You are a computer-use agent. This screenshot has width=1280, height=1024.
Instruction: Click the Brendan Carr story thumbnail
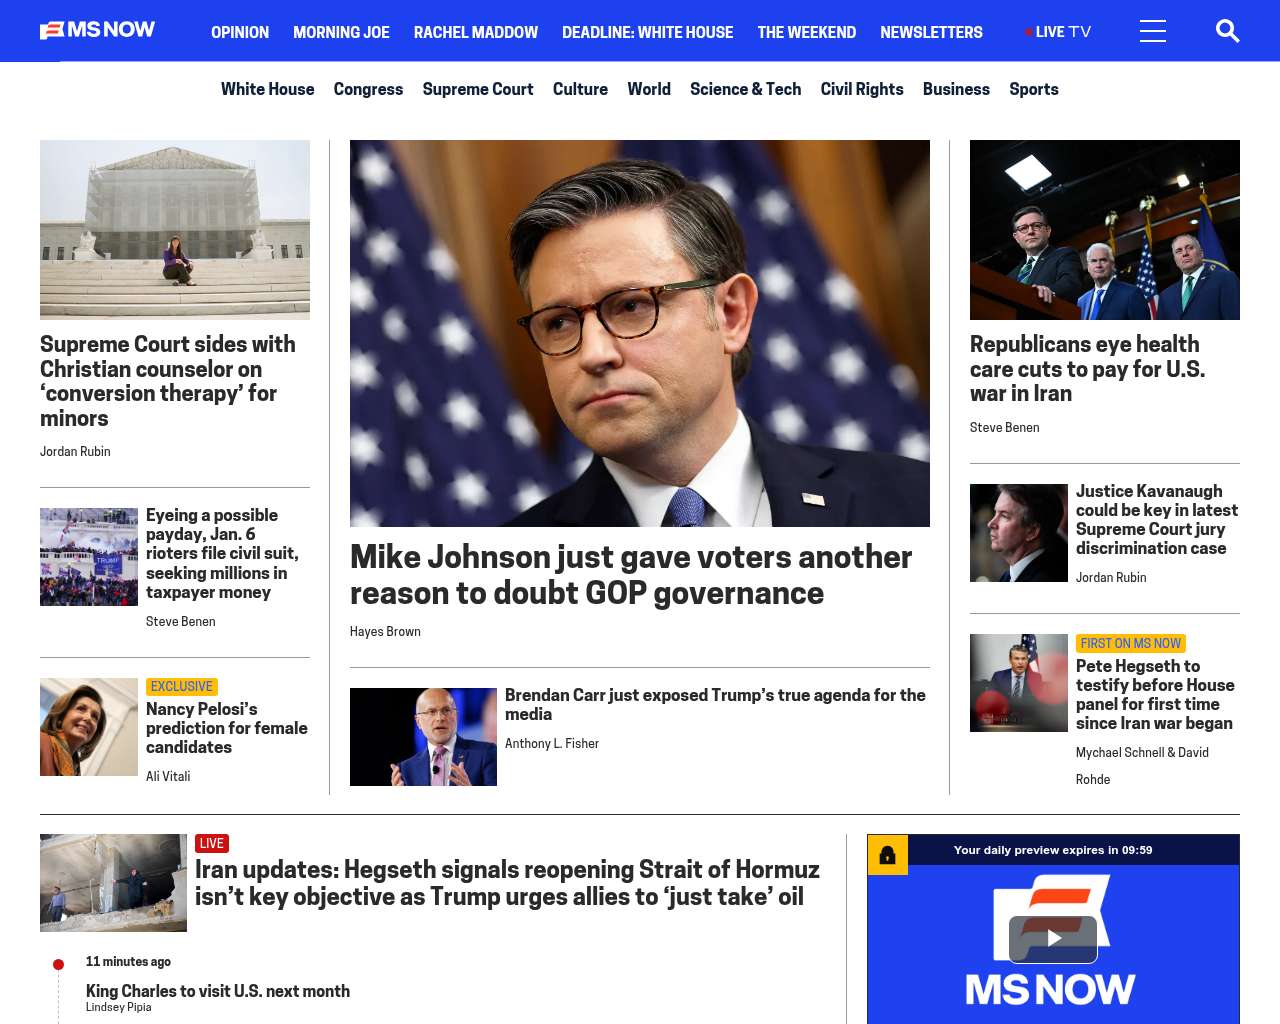(423, 737)
